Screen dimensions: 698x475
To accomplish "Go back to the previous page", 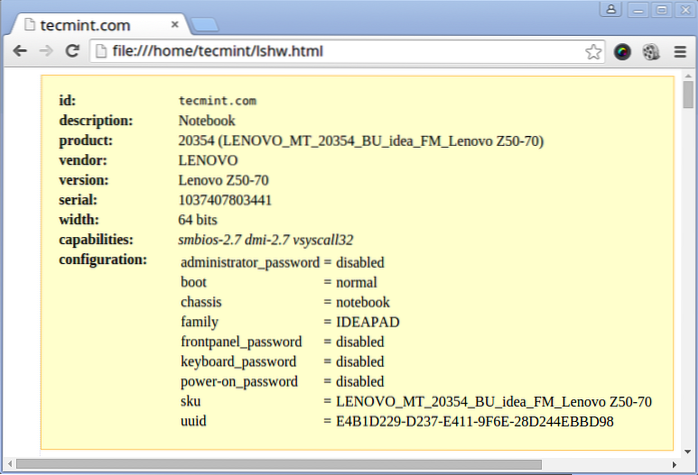I will 19,51.
